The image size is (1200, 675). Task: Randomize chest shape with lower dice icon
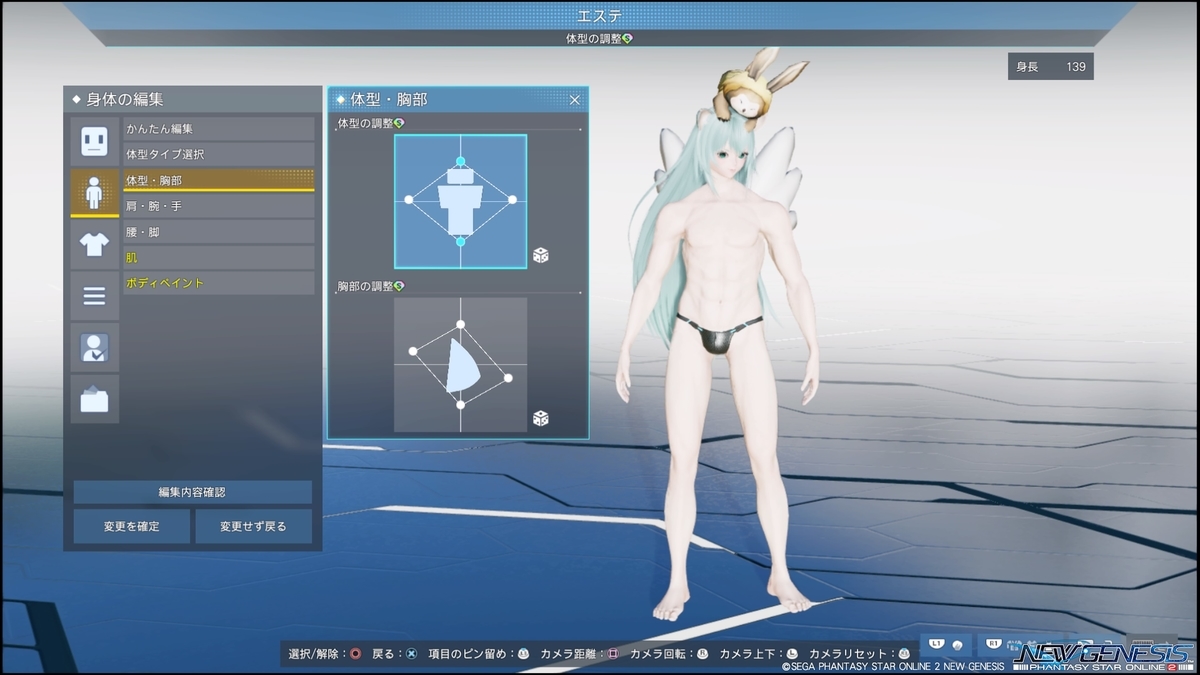(x=540, y=418)
